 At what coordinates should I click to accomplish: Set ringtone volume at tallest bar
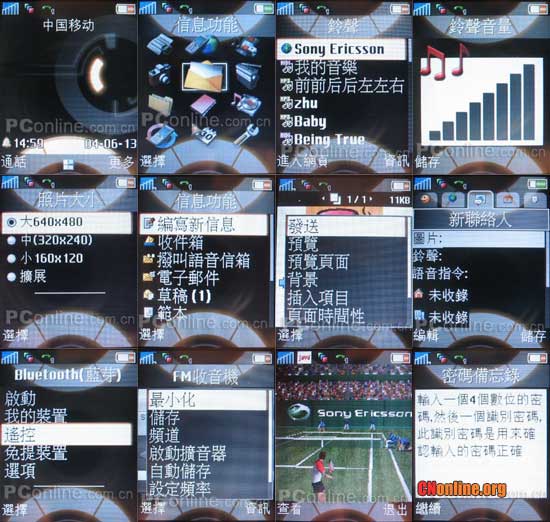point(529,102)
